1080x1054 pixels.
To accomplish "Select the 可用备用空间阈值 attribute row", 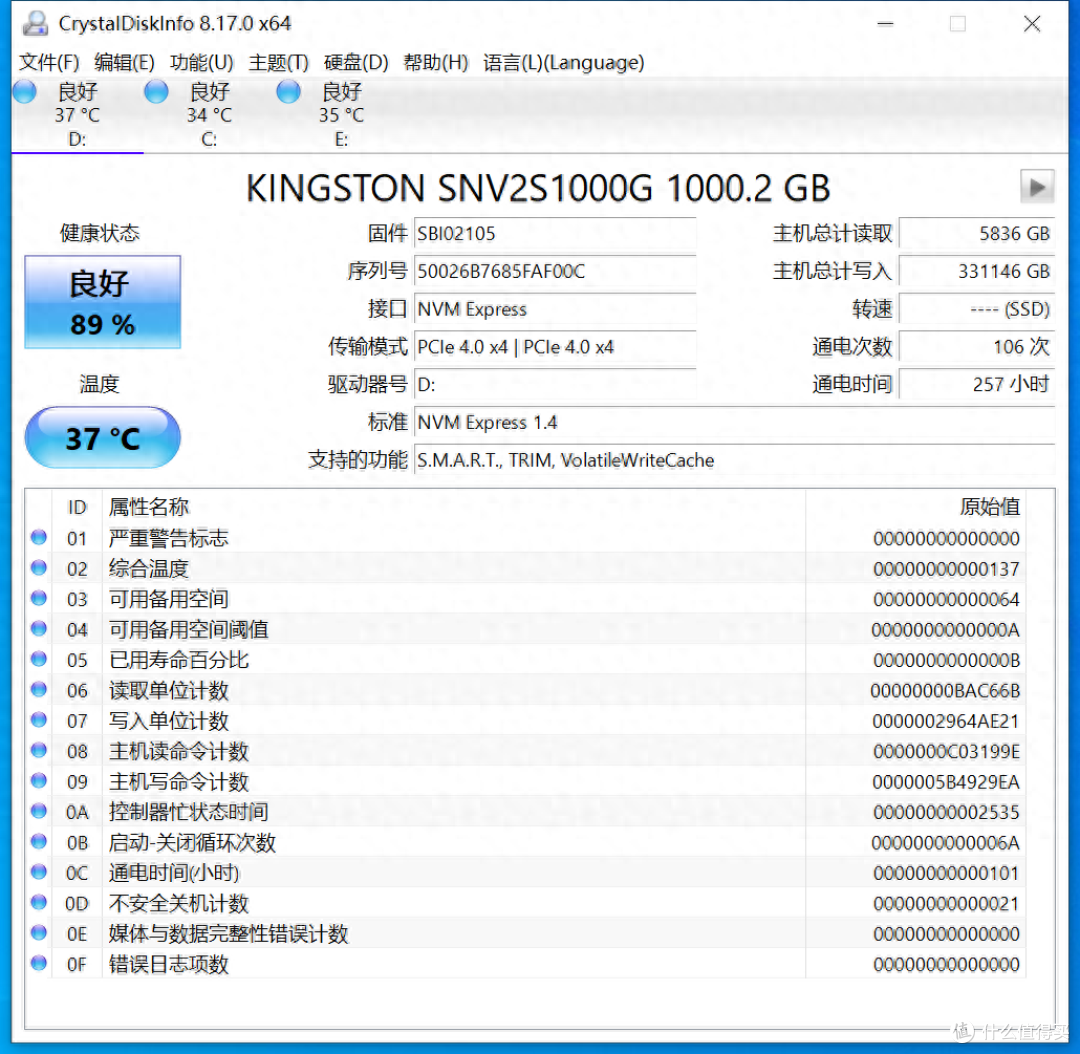I will pos(526,629).
